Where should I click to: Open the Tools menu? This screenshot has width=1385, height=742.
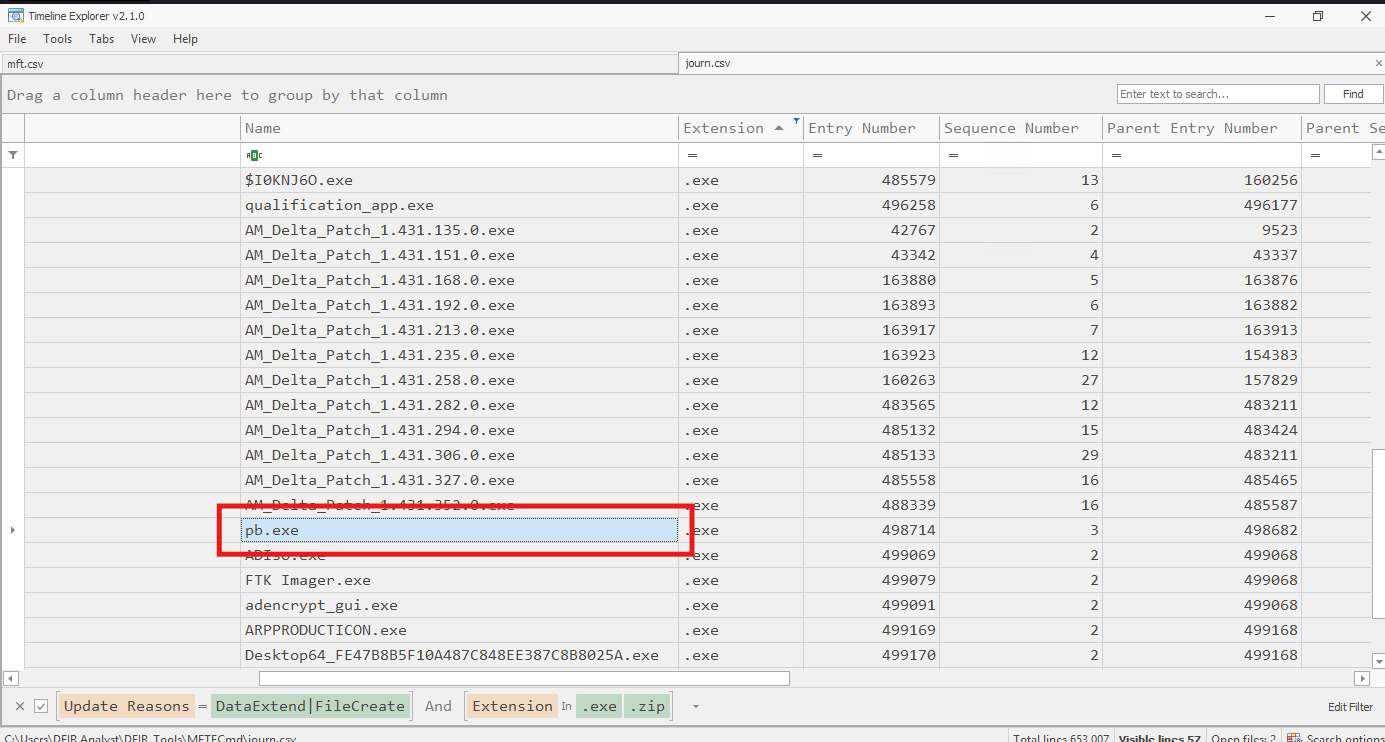(57, 39)
